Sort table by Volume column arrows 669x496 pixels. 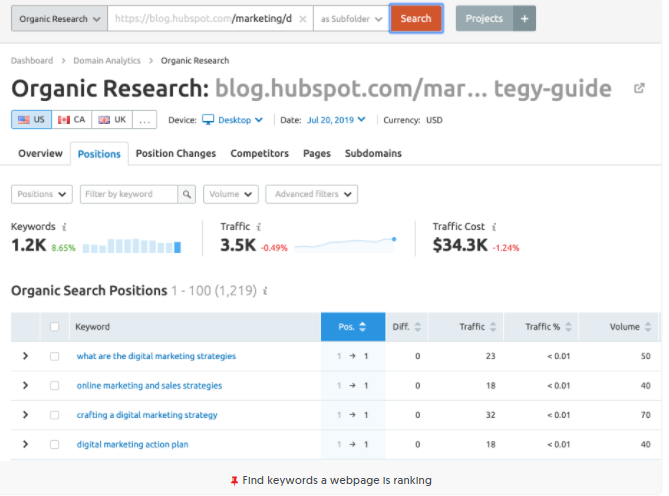[x=648, y=327]
